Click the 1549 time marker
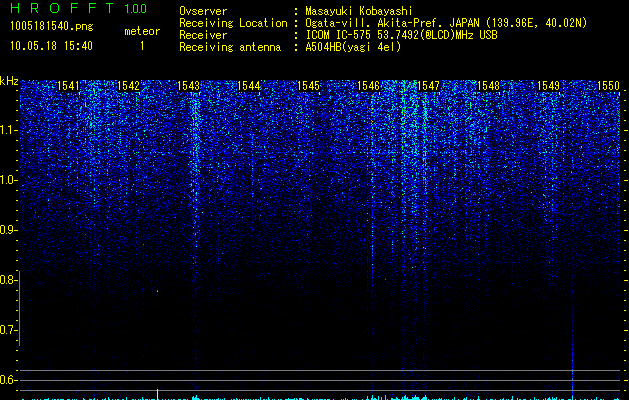Screen dimensions: 629x400 (x=548, y=86)
